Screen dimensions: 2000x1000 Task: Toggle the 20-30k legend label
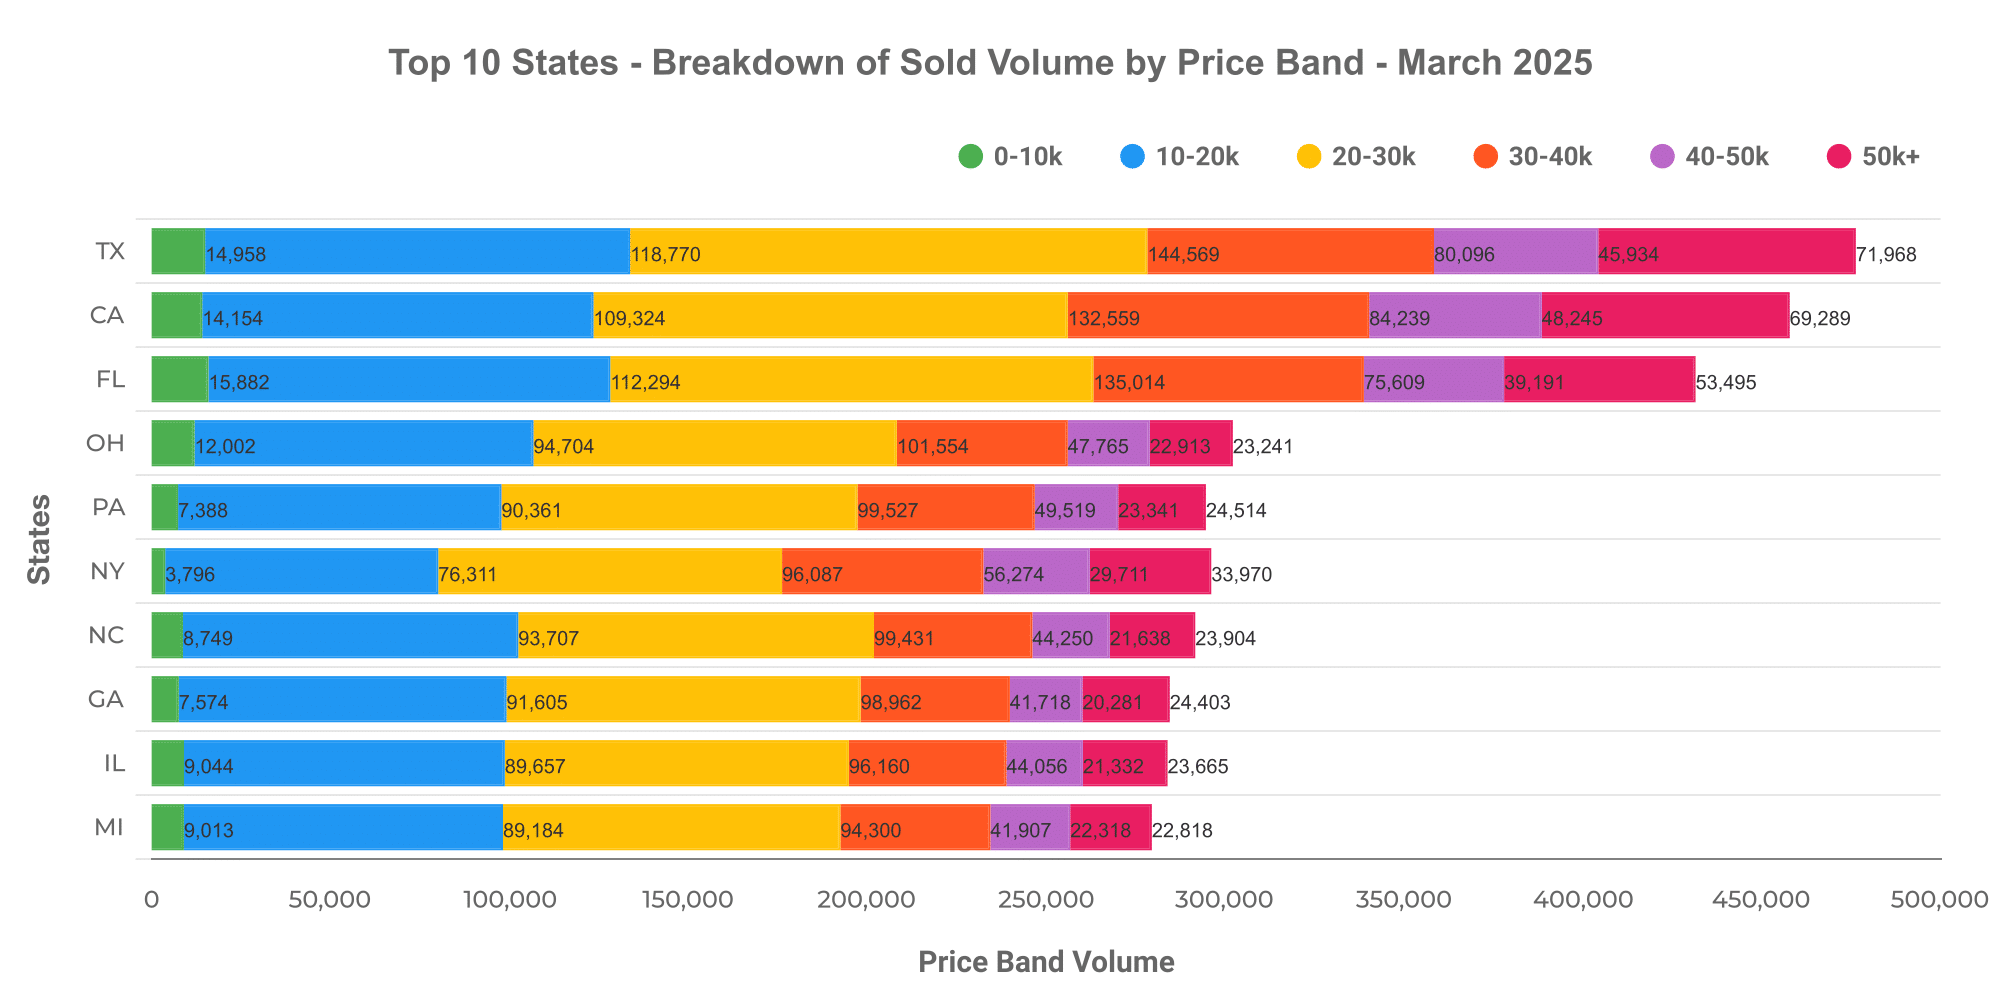(1374, 157)
